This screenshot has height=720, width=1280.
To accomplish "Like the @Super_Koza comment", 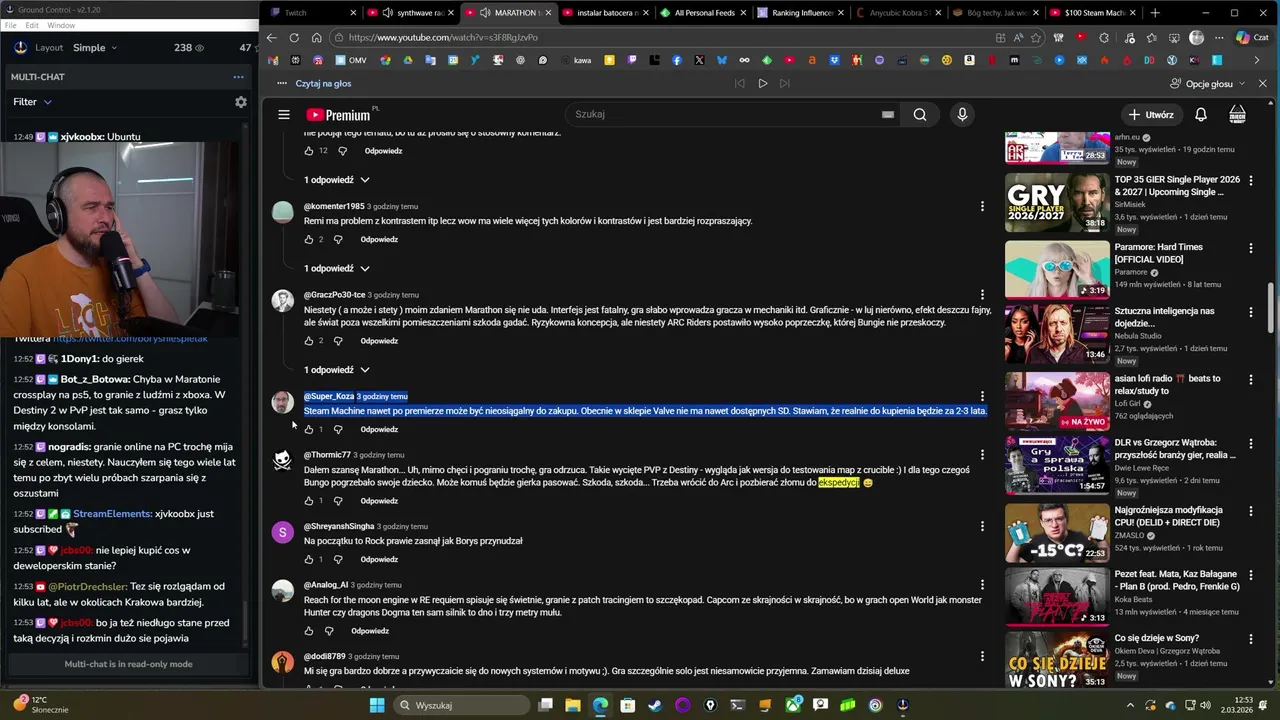I will coord(308,430).
